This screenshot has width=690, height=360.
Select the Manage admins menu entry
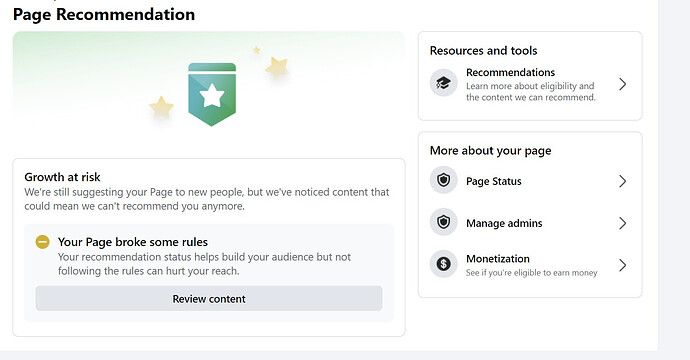(x=530, y=223)
